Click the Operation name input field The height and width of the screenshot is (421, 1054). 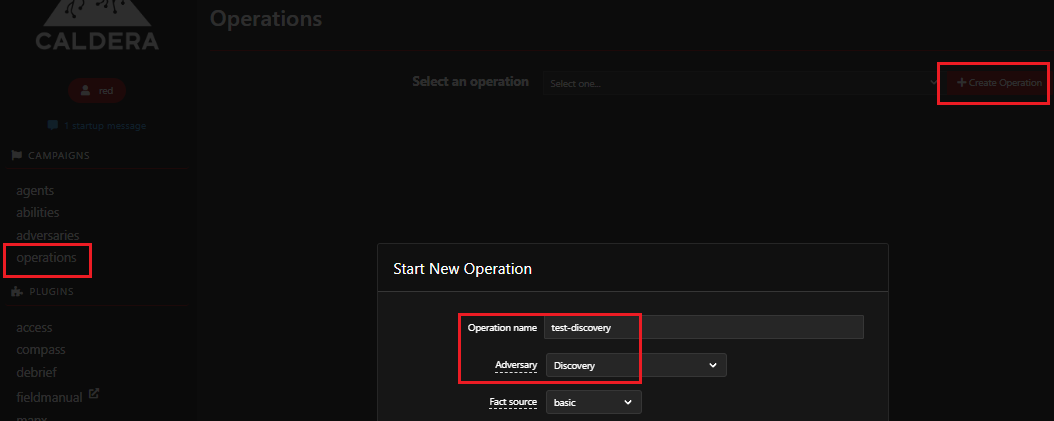[703, 327]
